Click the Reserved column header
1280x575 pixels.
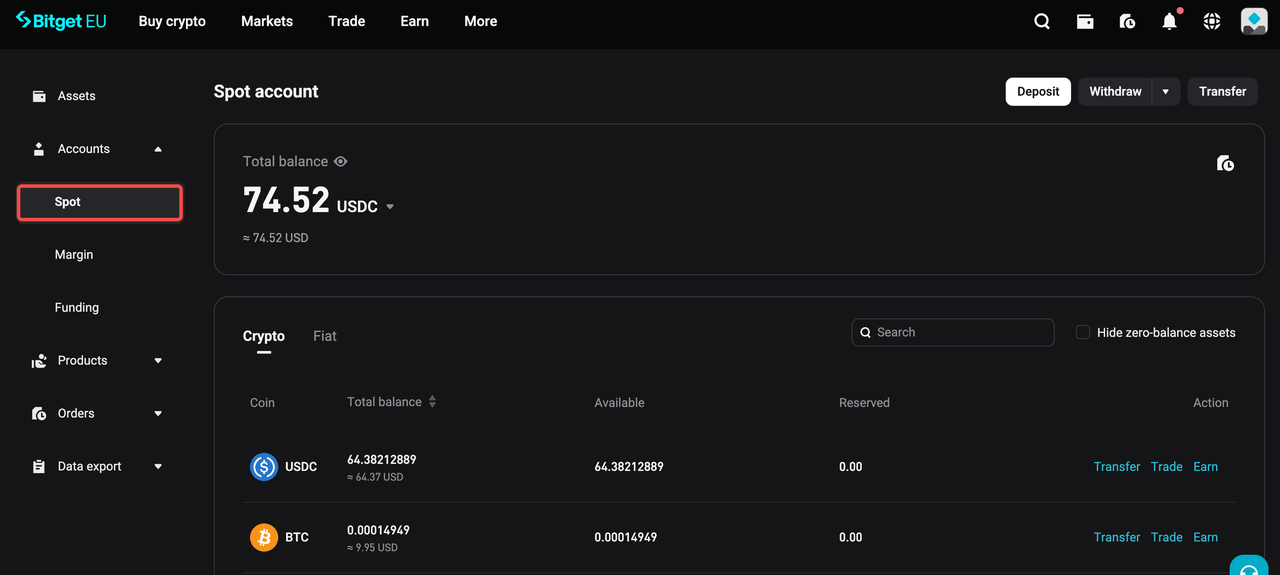tap(864, 403)
